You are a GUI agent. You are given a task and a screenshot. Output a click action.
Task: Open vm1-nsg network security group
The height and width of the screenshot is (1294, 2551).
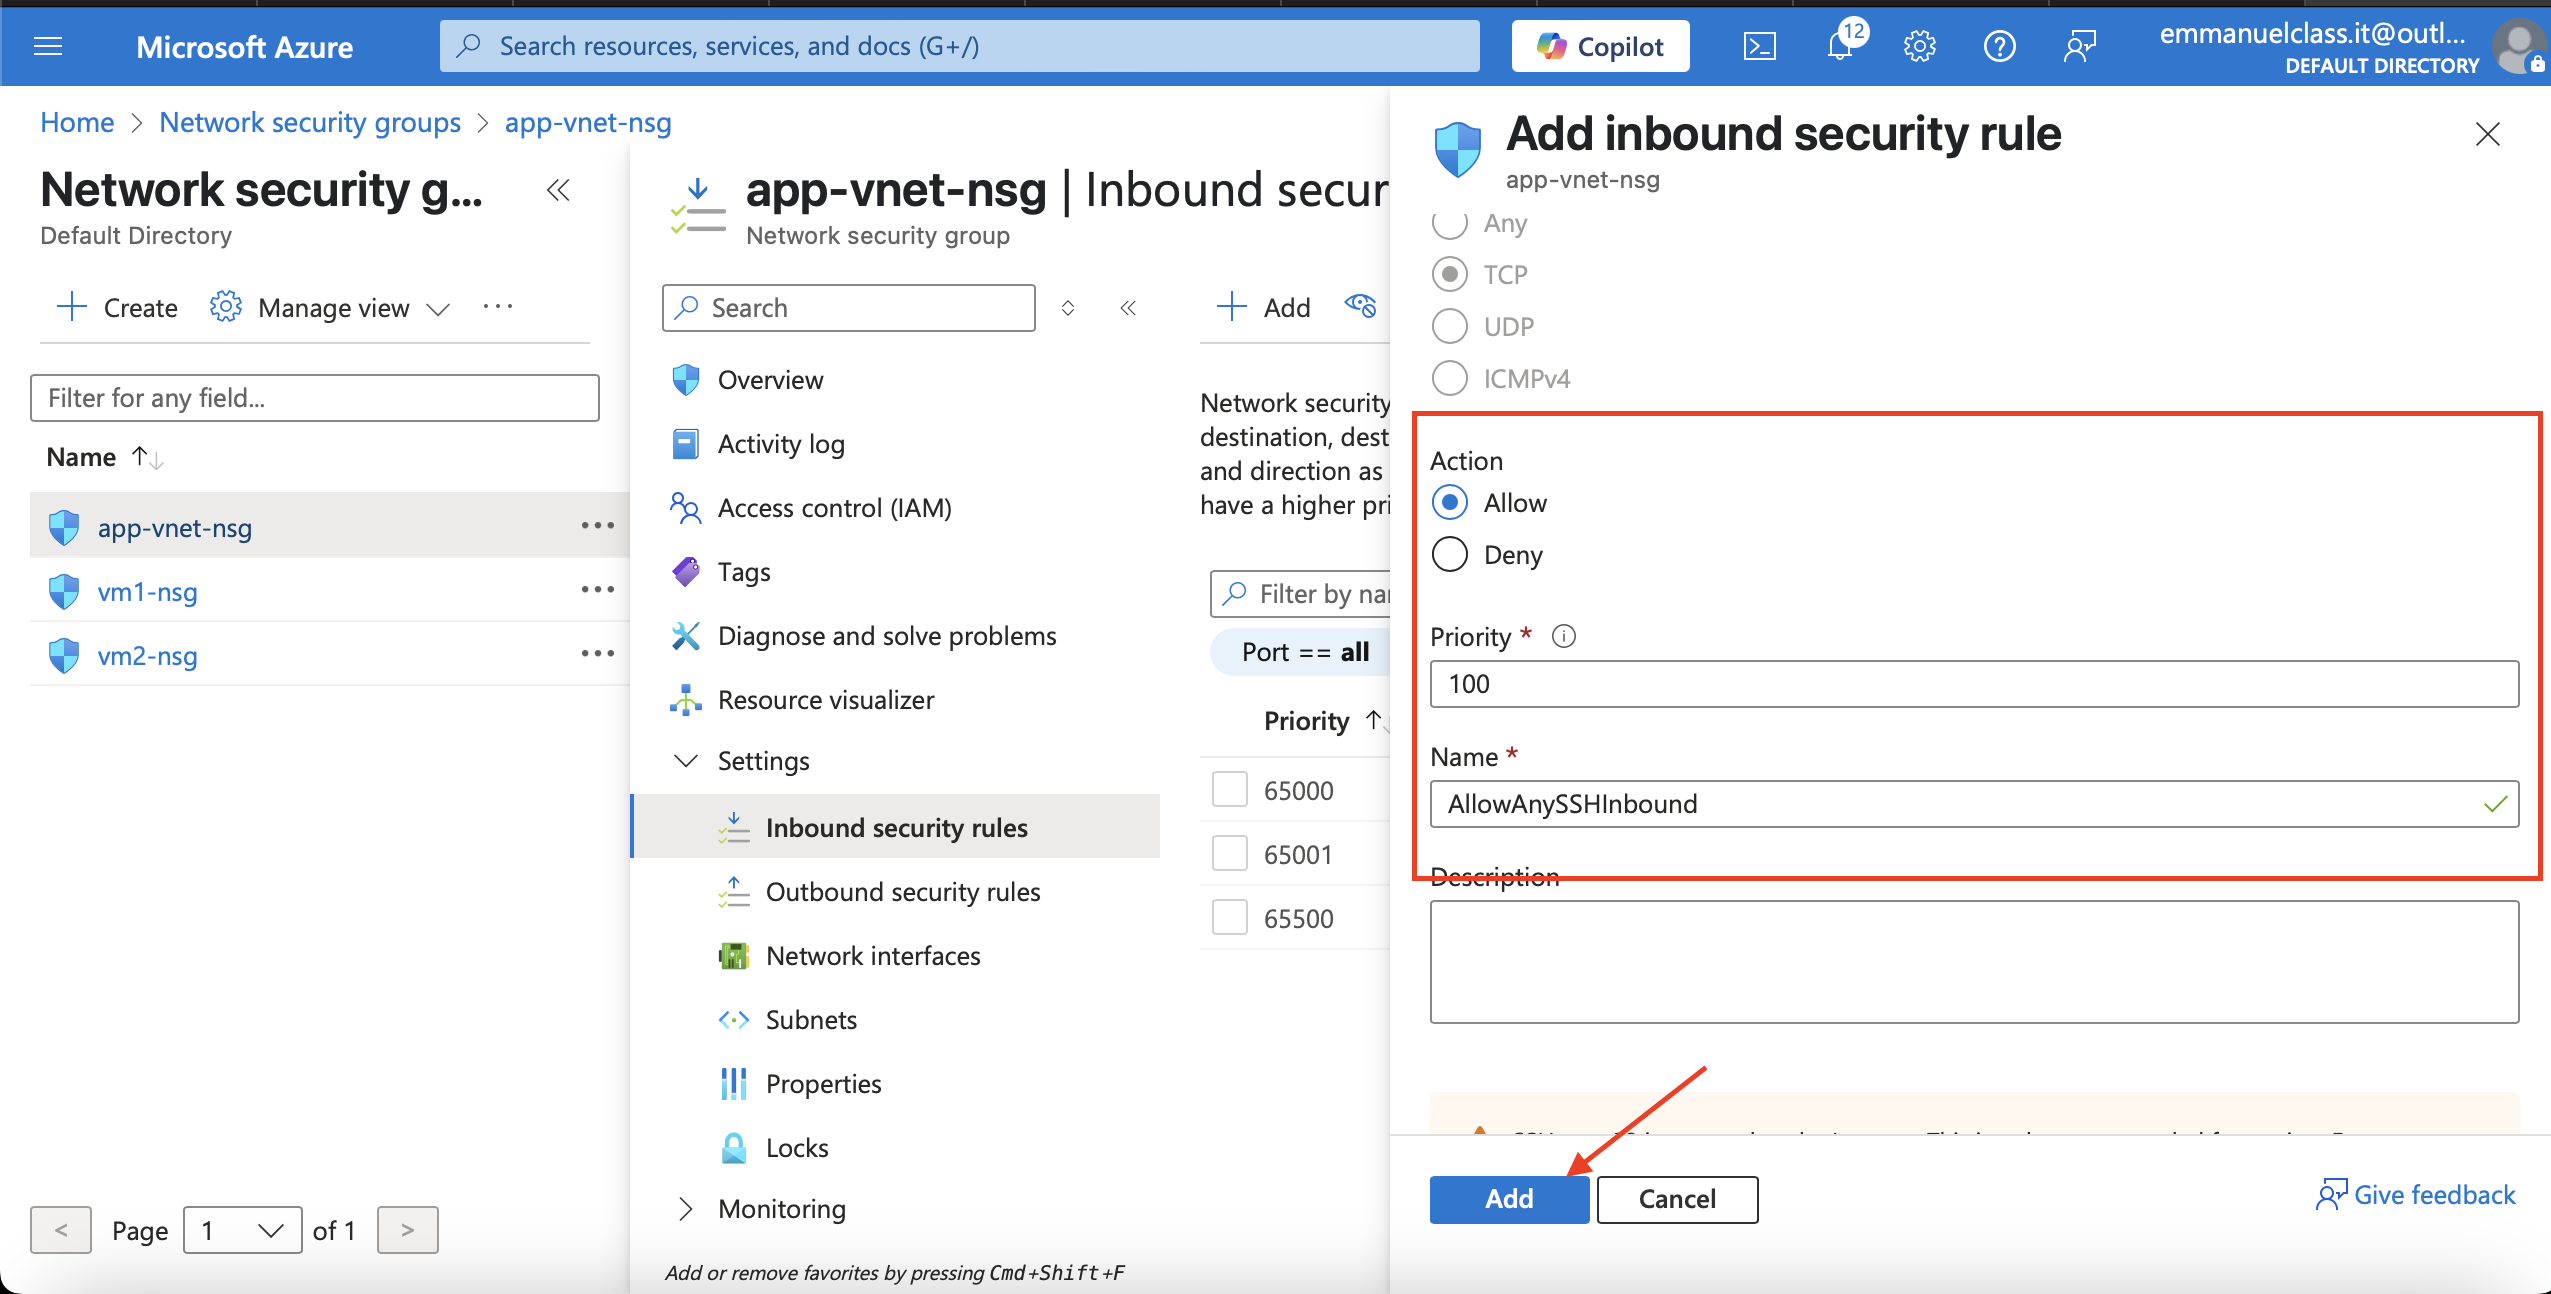click(147, 592)
